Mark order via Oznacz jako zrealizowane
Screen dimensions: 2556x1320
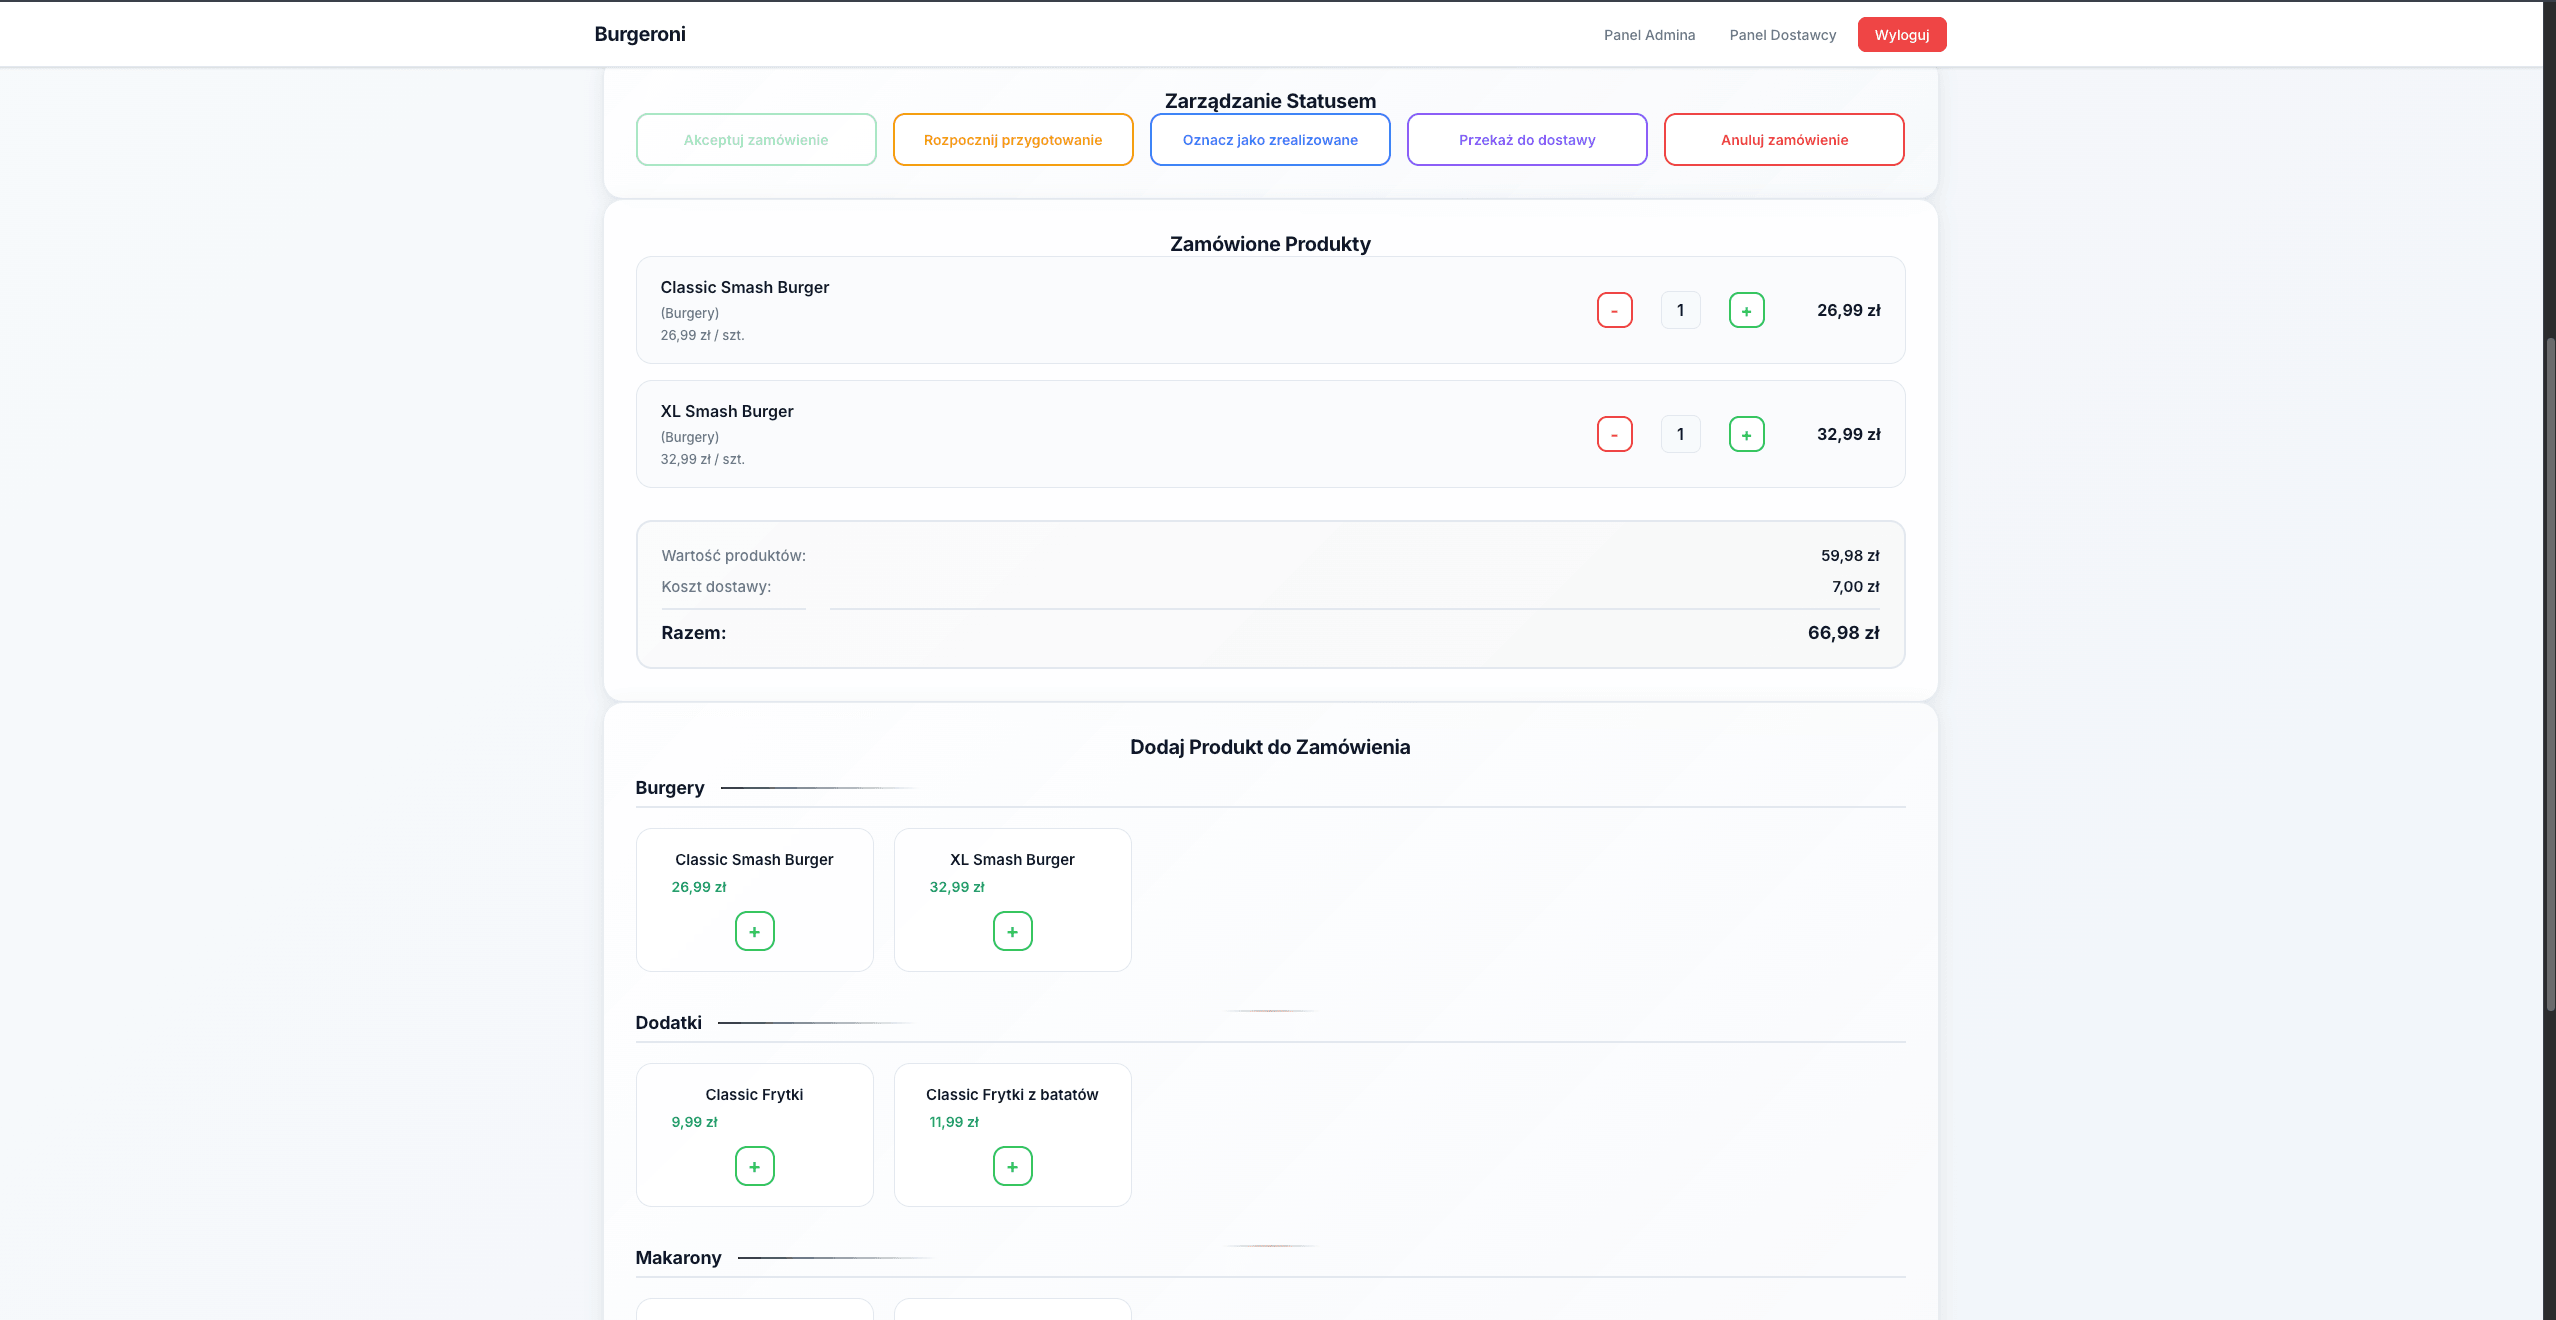[x=1270, y=140]
